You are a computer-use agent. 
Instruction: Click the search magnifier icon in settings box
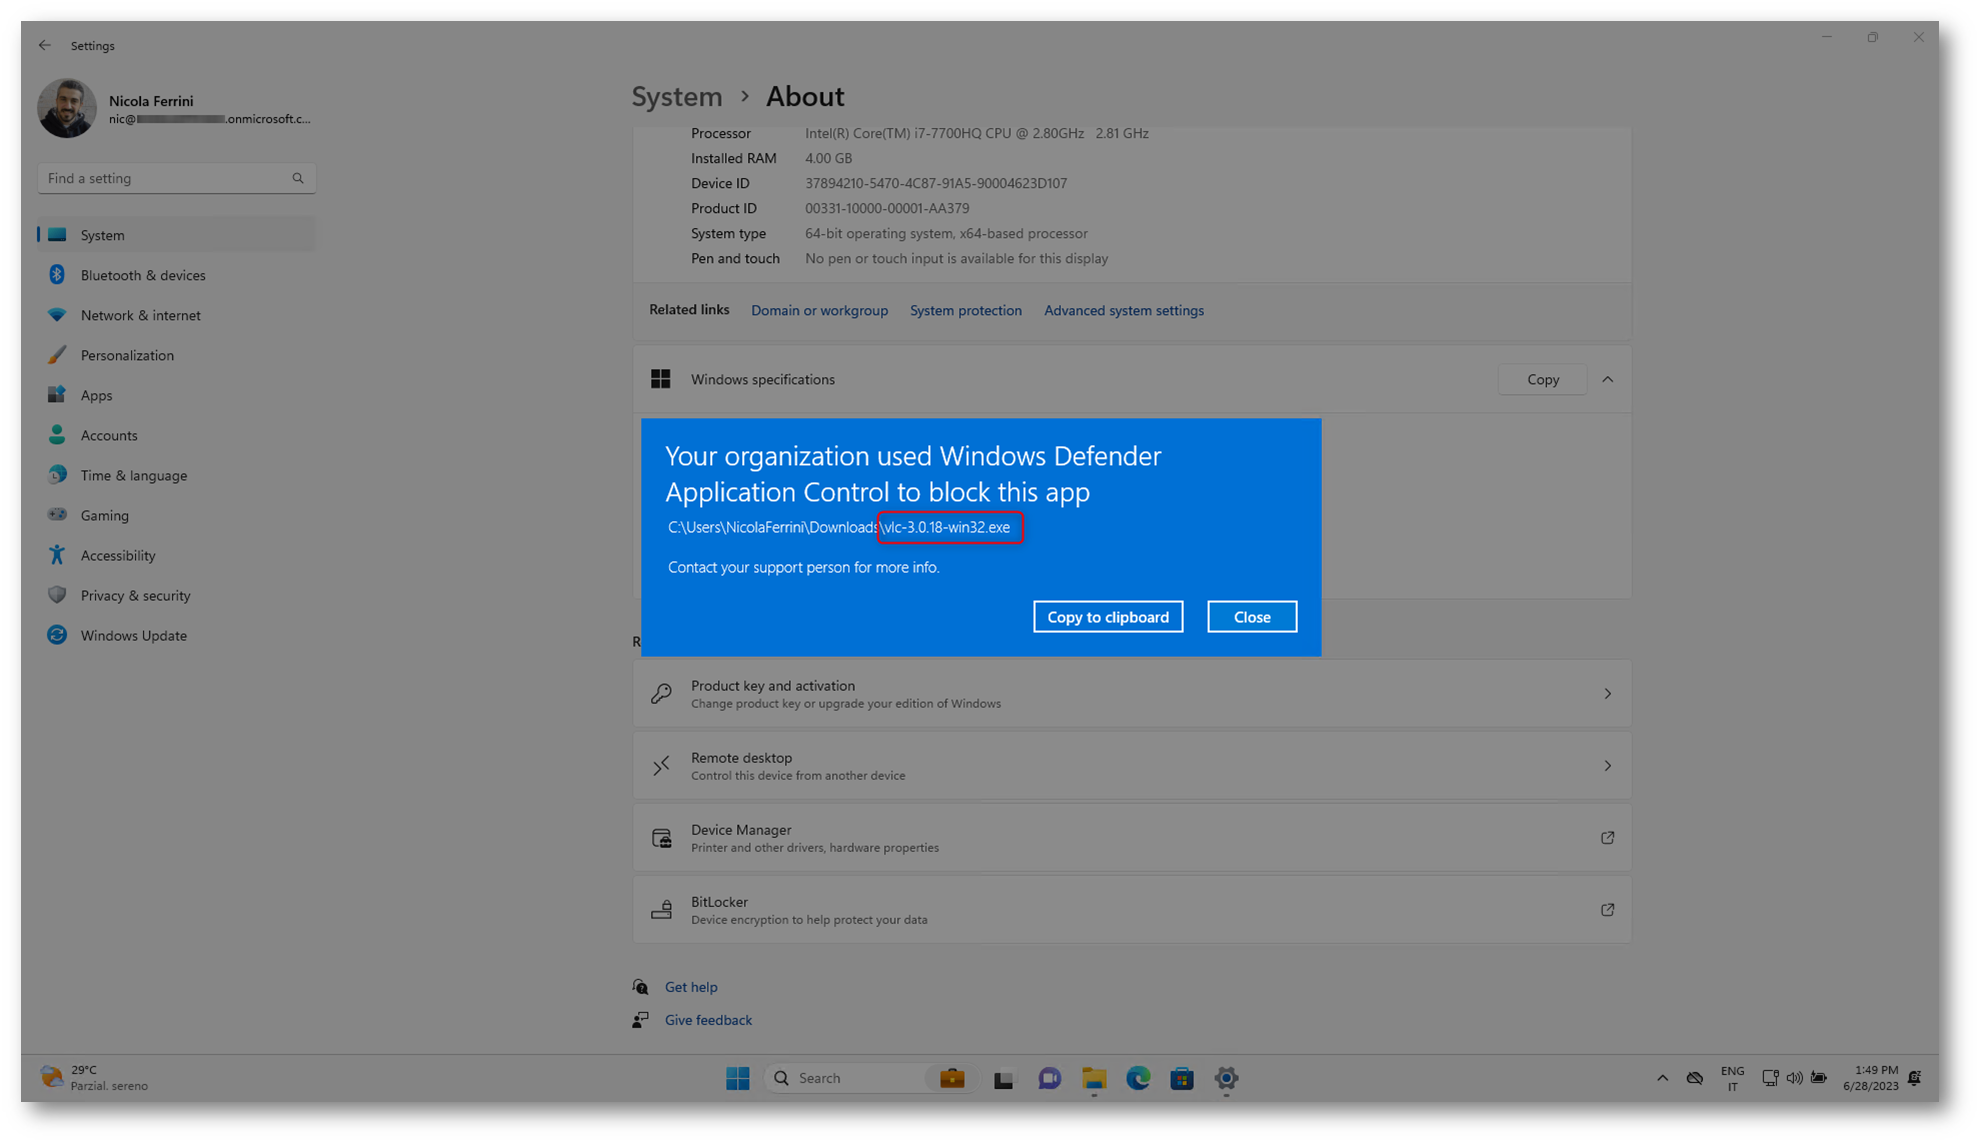(298, 178)
